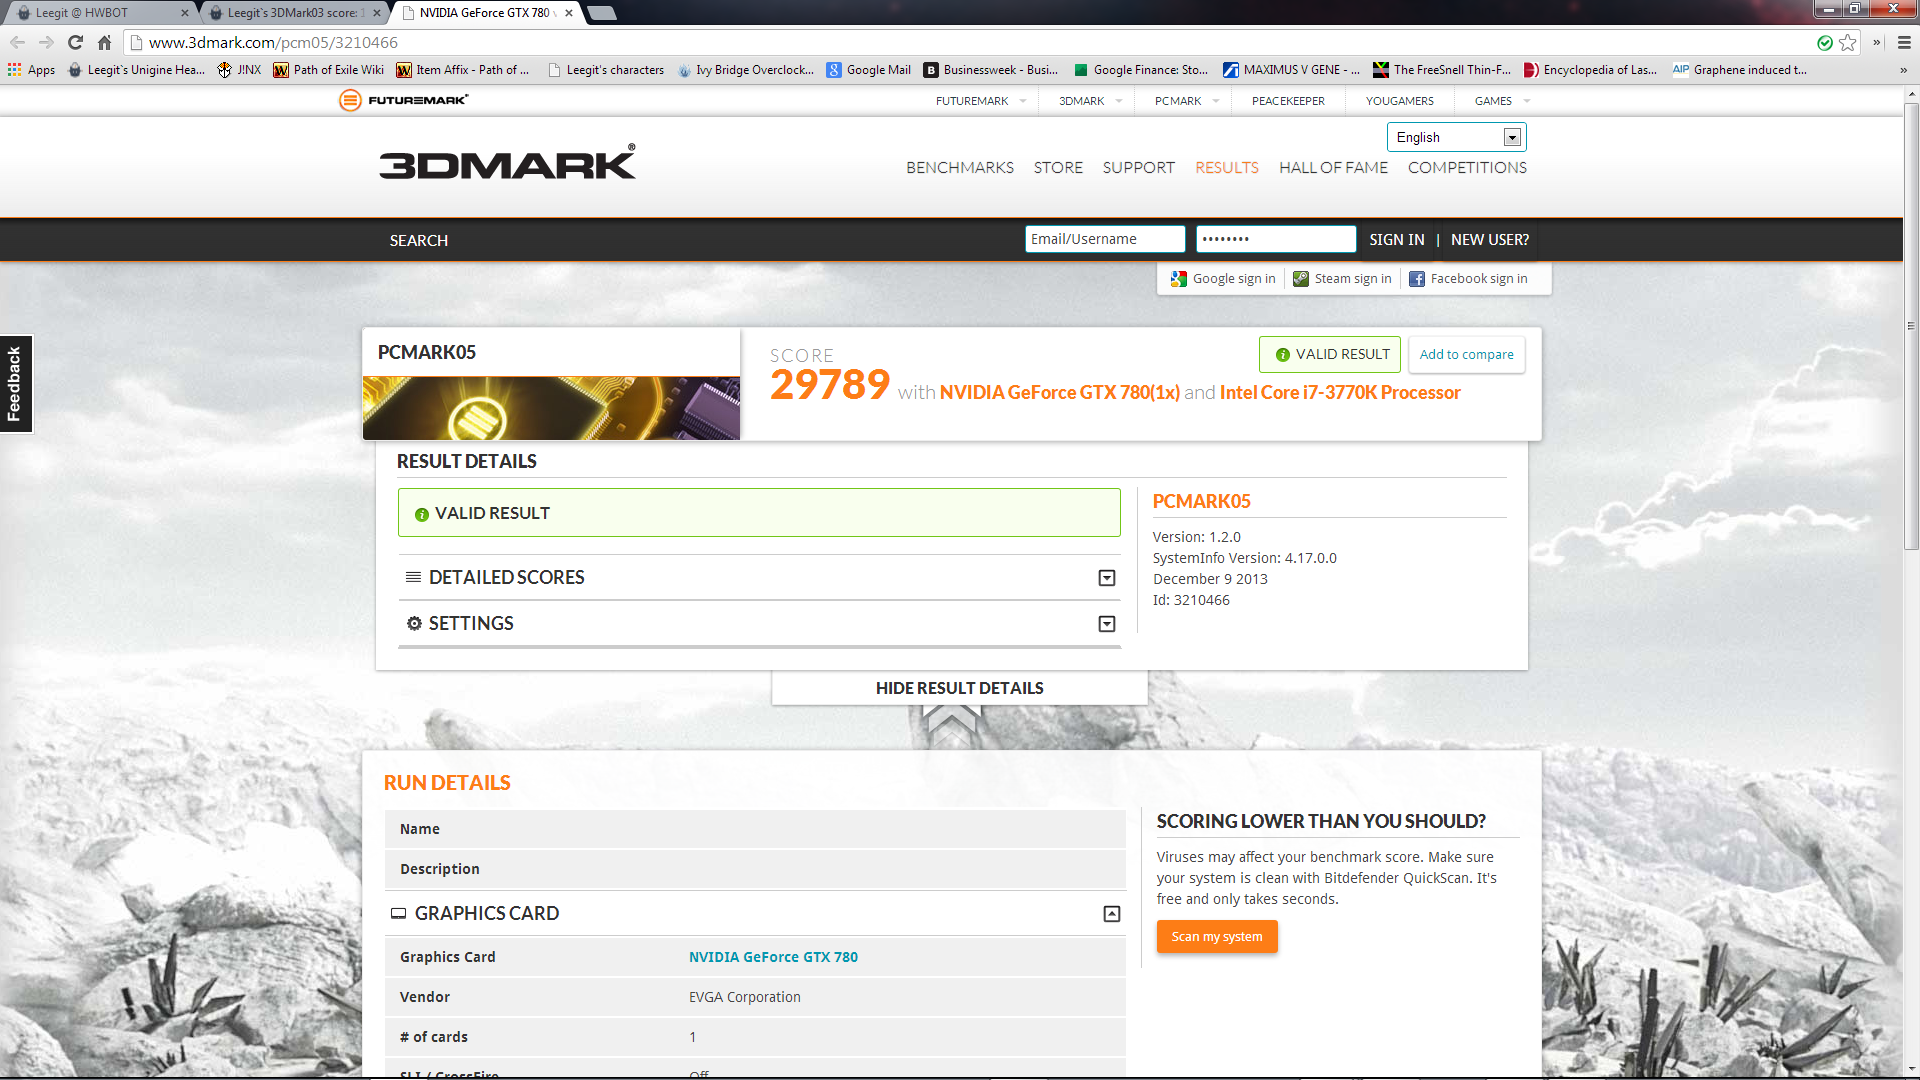Click the SIGN IN button

point(1396,240)
